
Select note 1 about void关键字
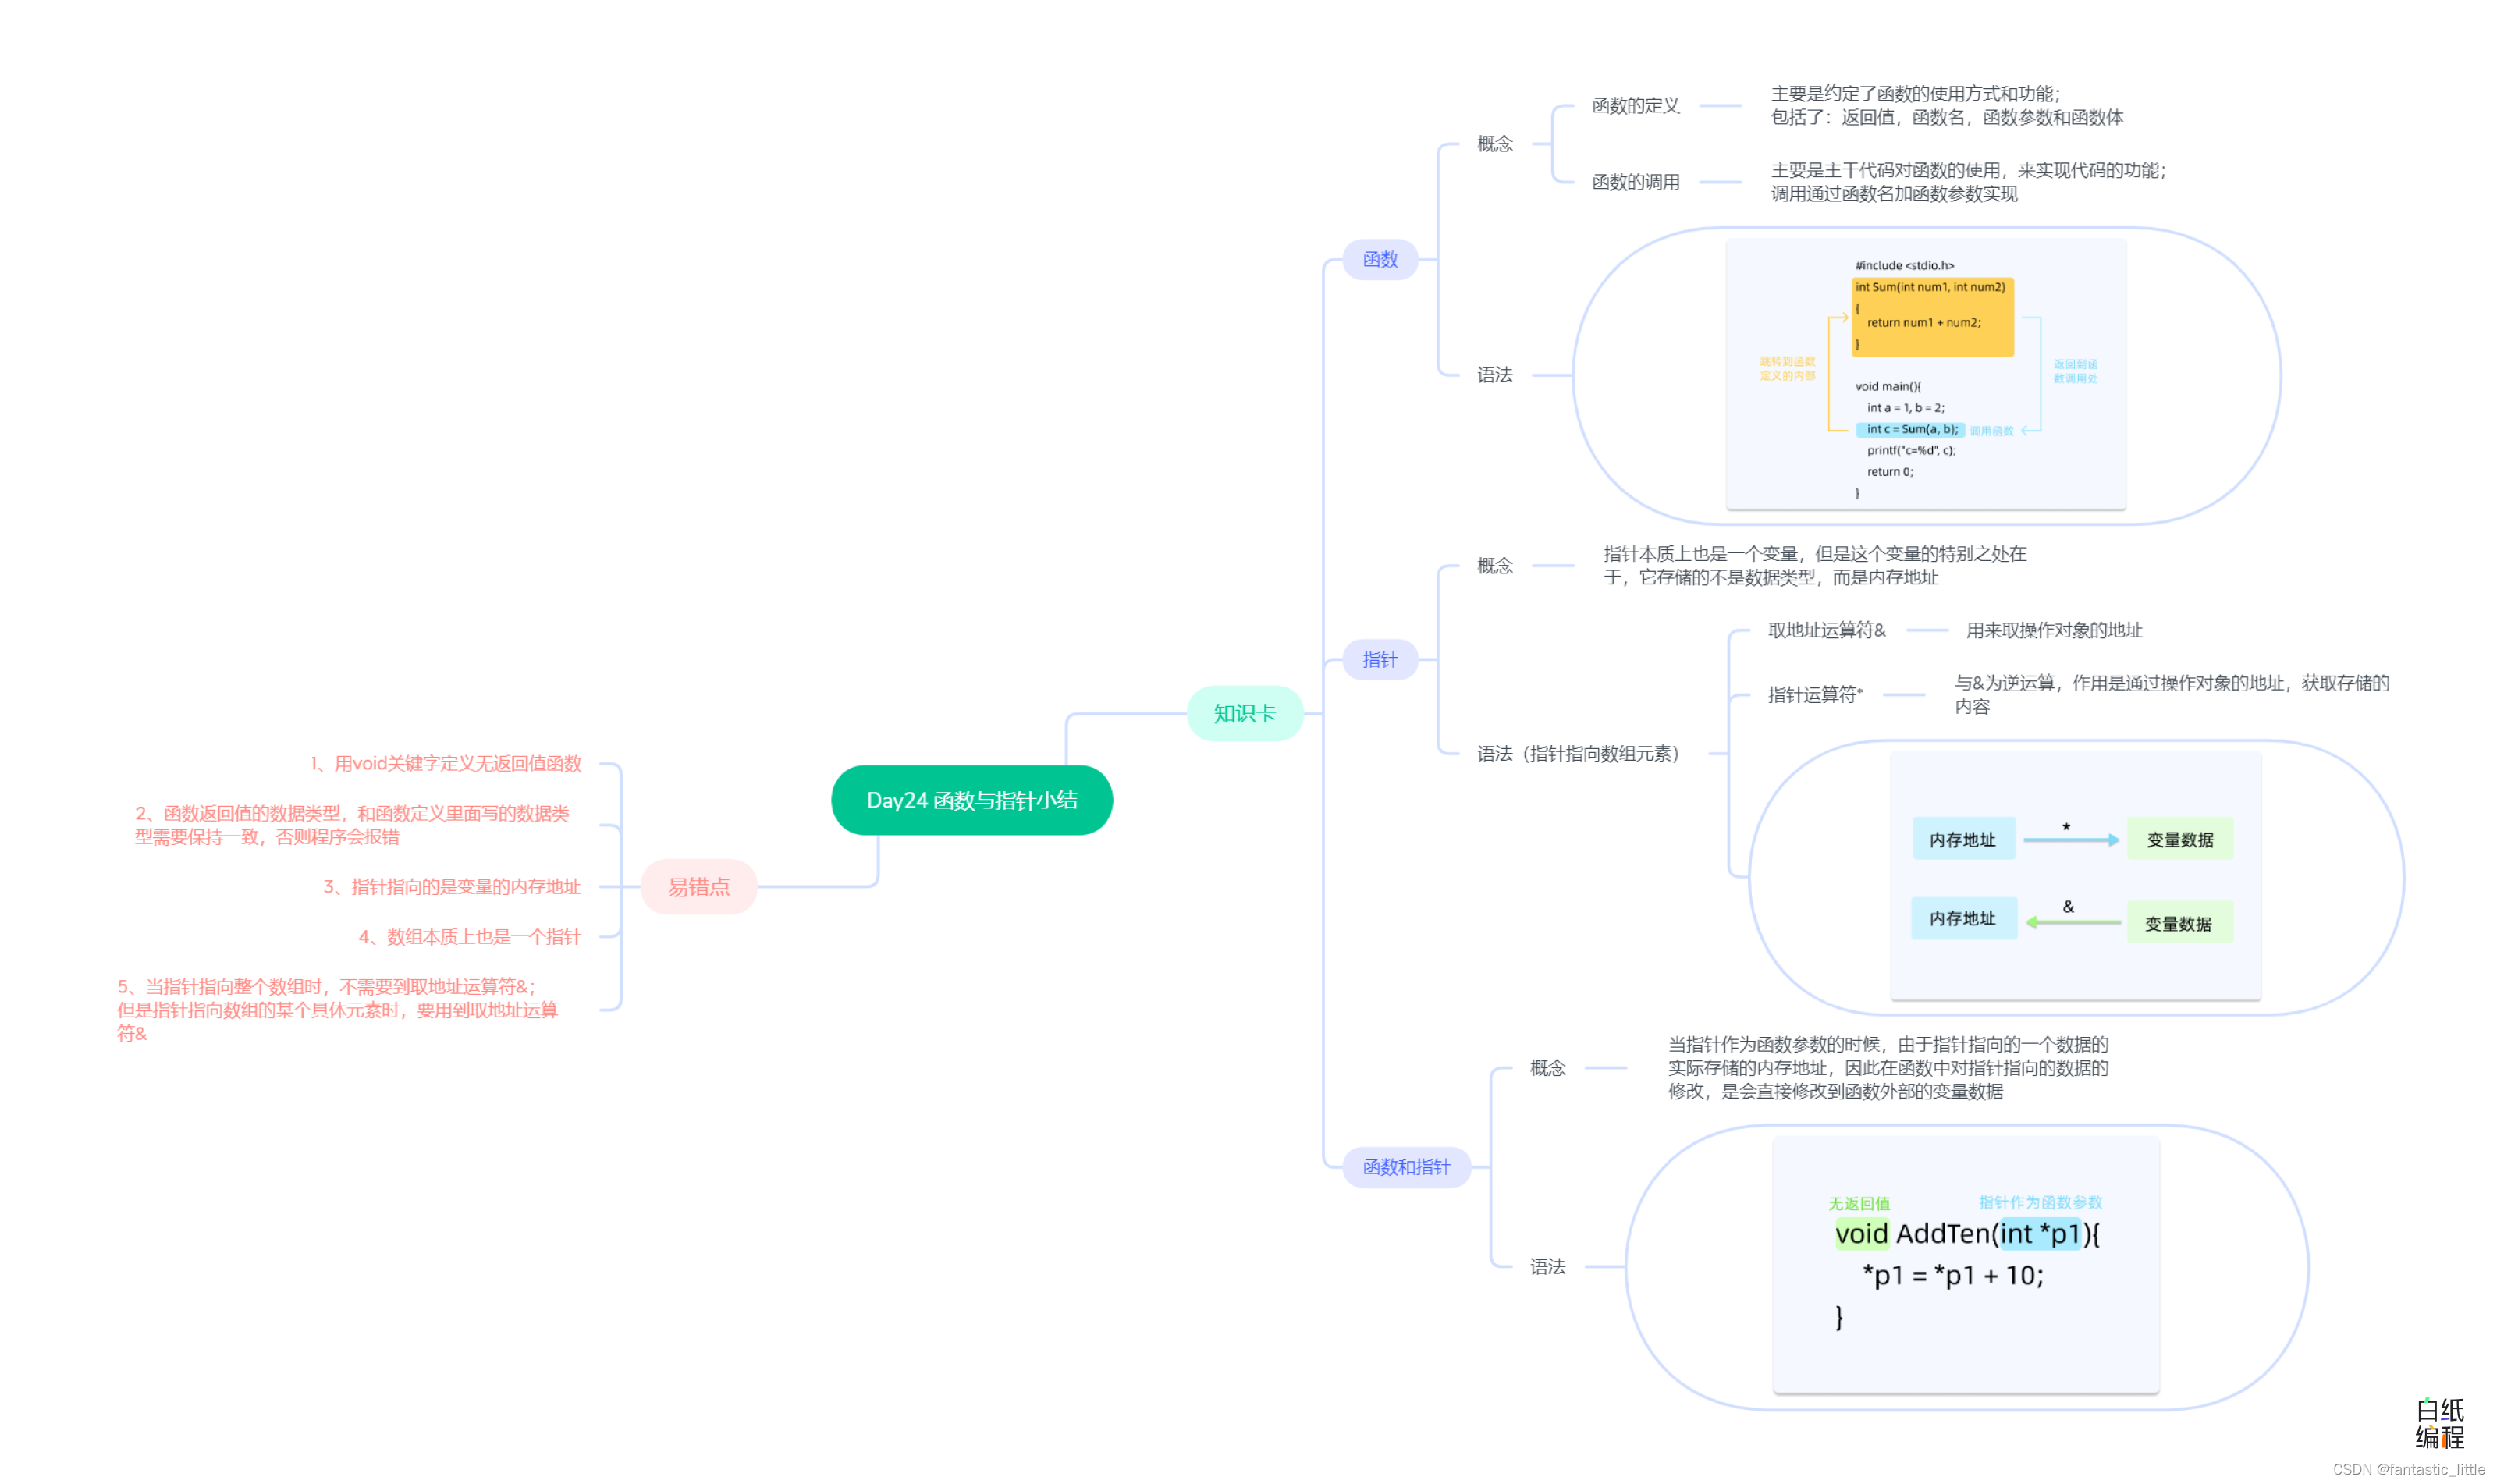tap(445, 763)
